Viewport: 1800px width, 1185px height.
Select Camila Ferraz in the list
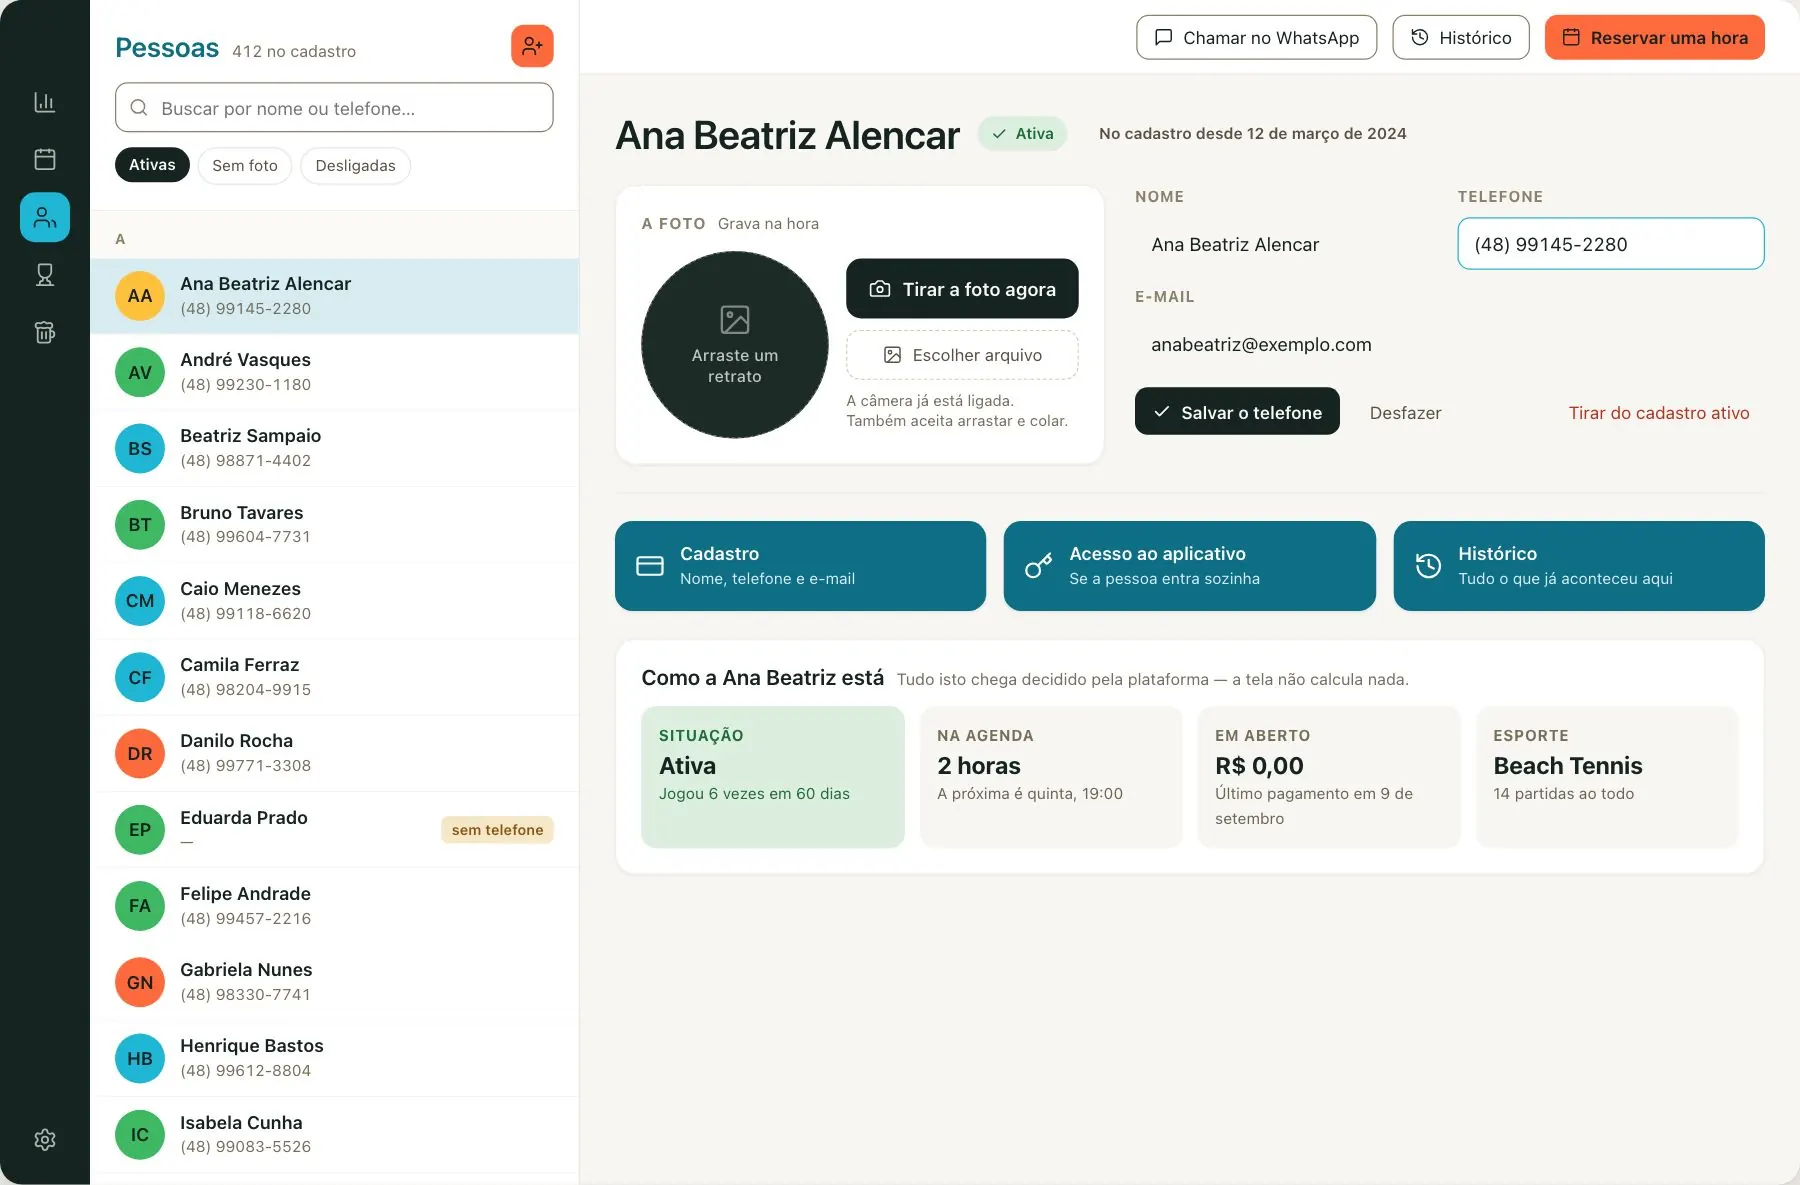(x=334, y=677)
